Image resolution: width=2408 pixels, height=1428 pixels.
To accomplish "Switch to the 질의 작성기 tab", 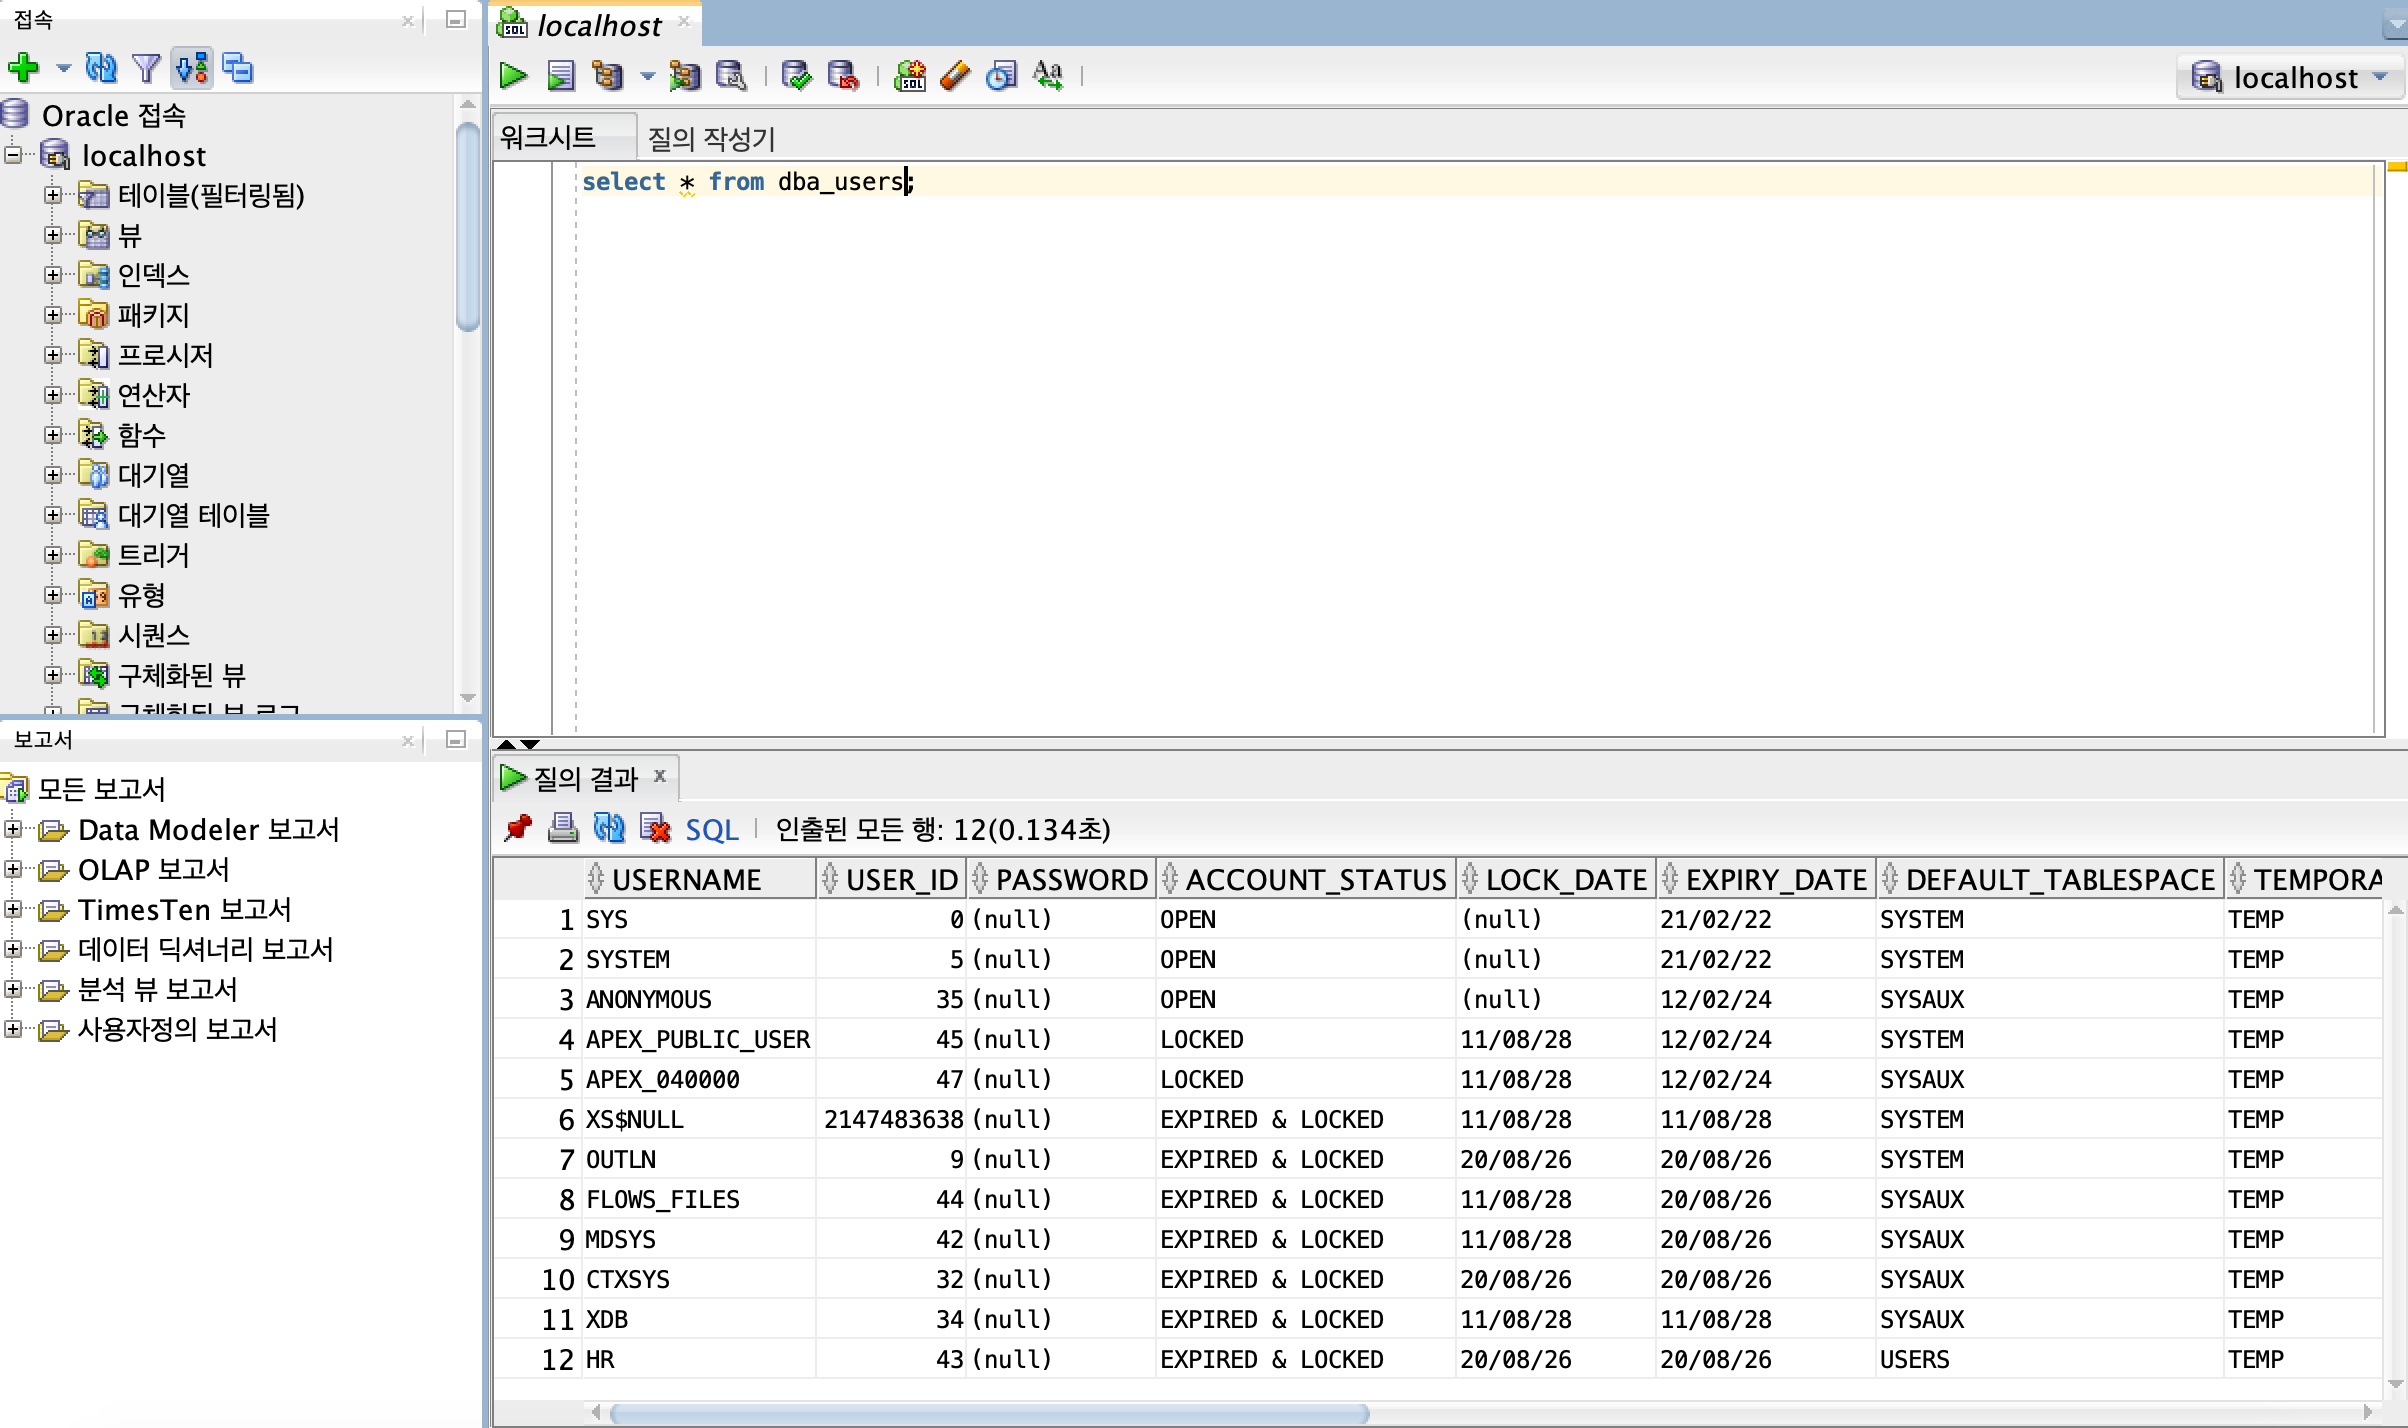I will [711, 138].
